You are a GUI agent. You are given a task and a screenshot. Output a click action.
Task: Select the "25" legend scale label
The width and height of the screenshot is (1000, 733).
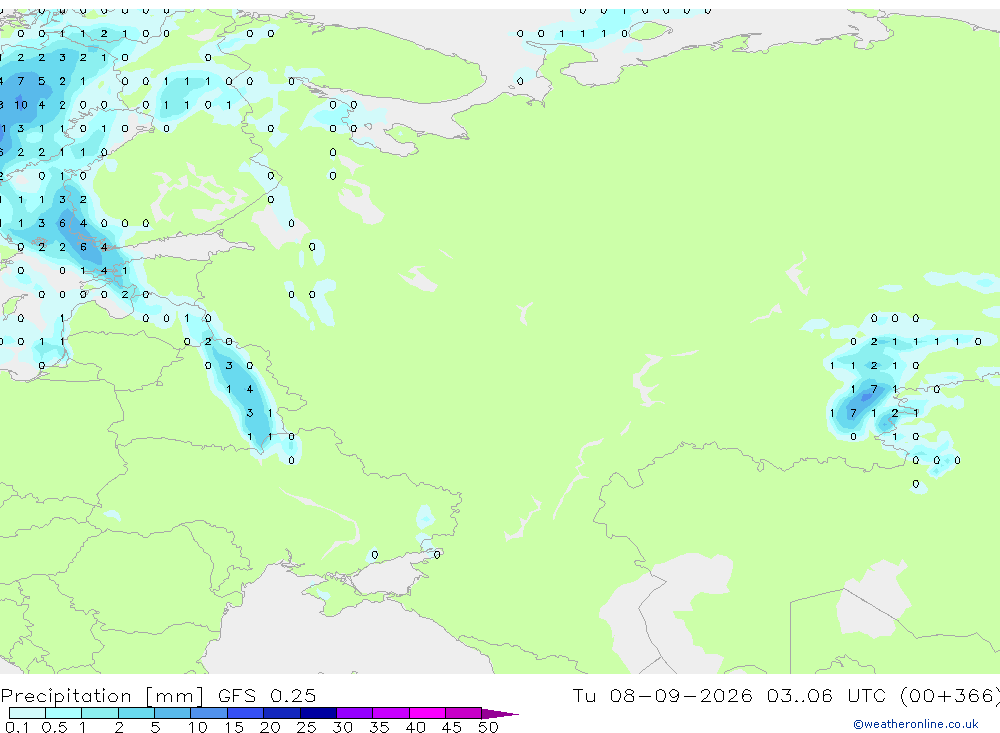306,727
